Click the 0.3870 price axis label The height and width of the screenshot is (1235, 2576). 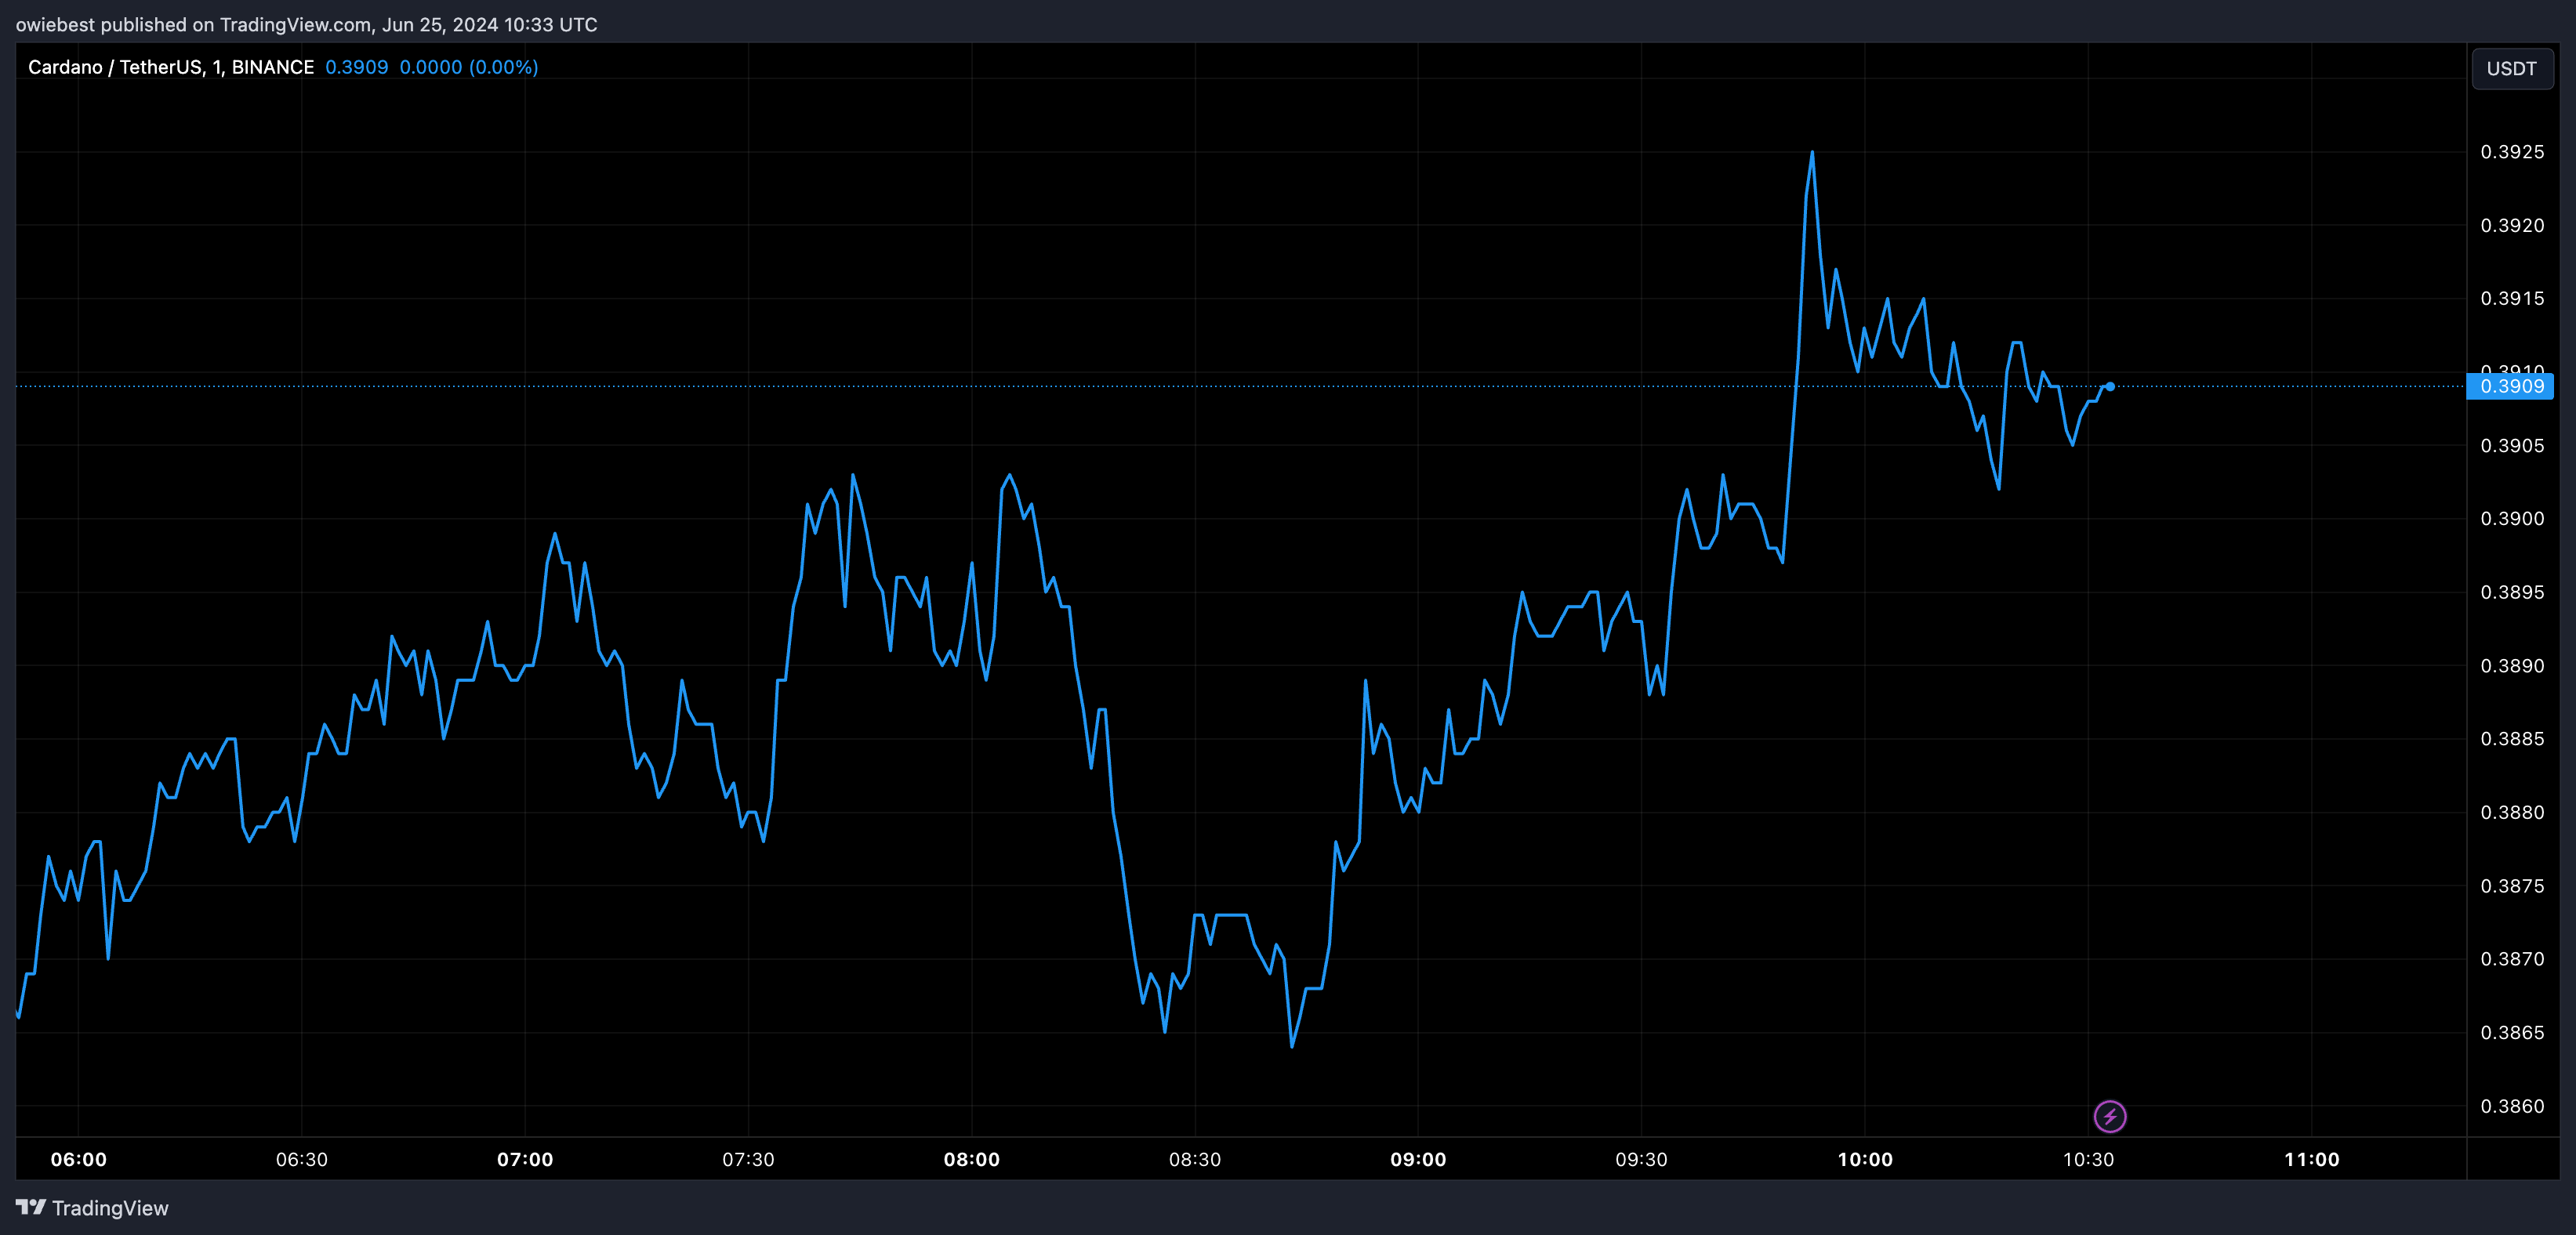click(x=2512, y=959)
